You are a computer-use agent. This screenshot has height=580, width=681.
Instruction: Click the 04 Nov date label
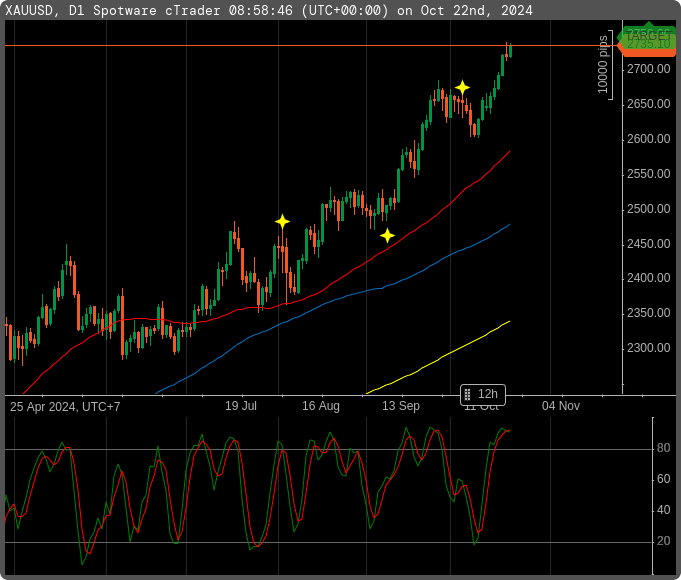561,406
